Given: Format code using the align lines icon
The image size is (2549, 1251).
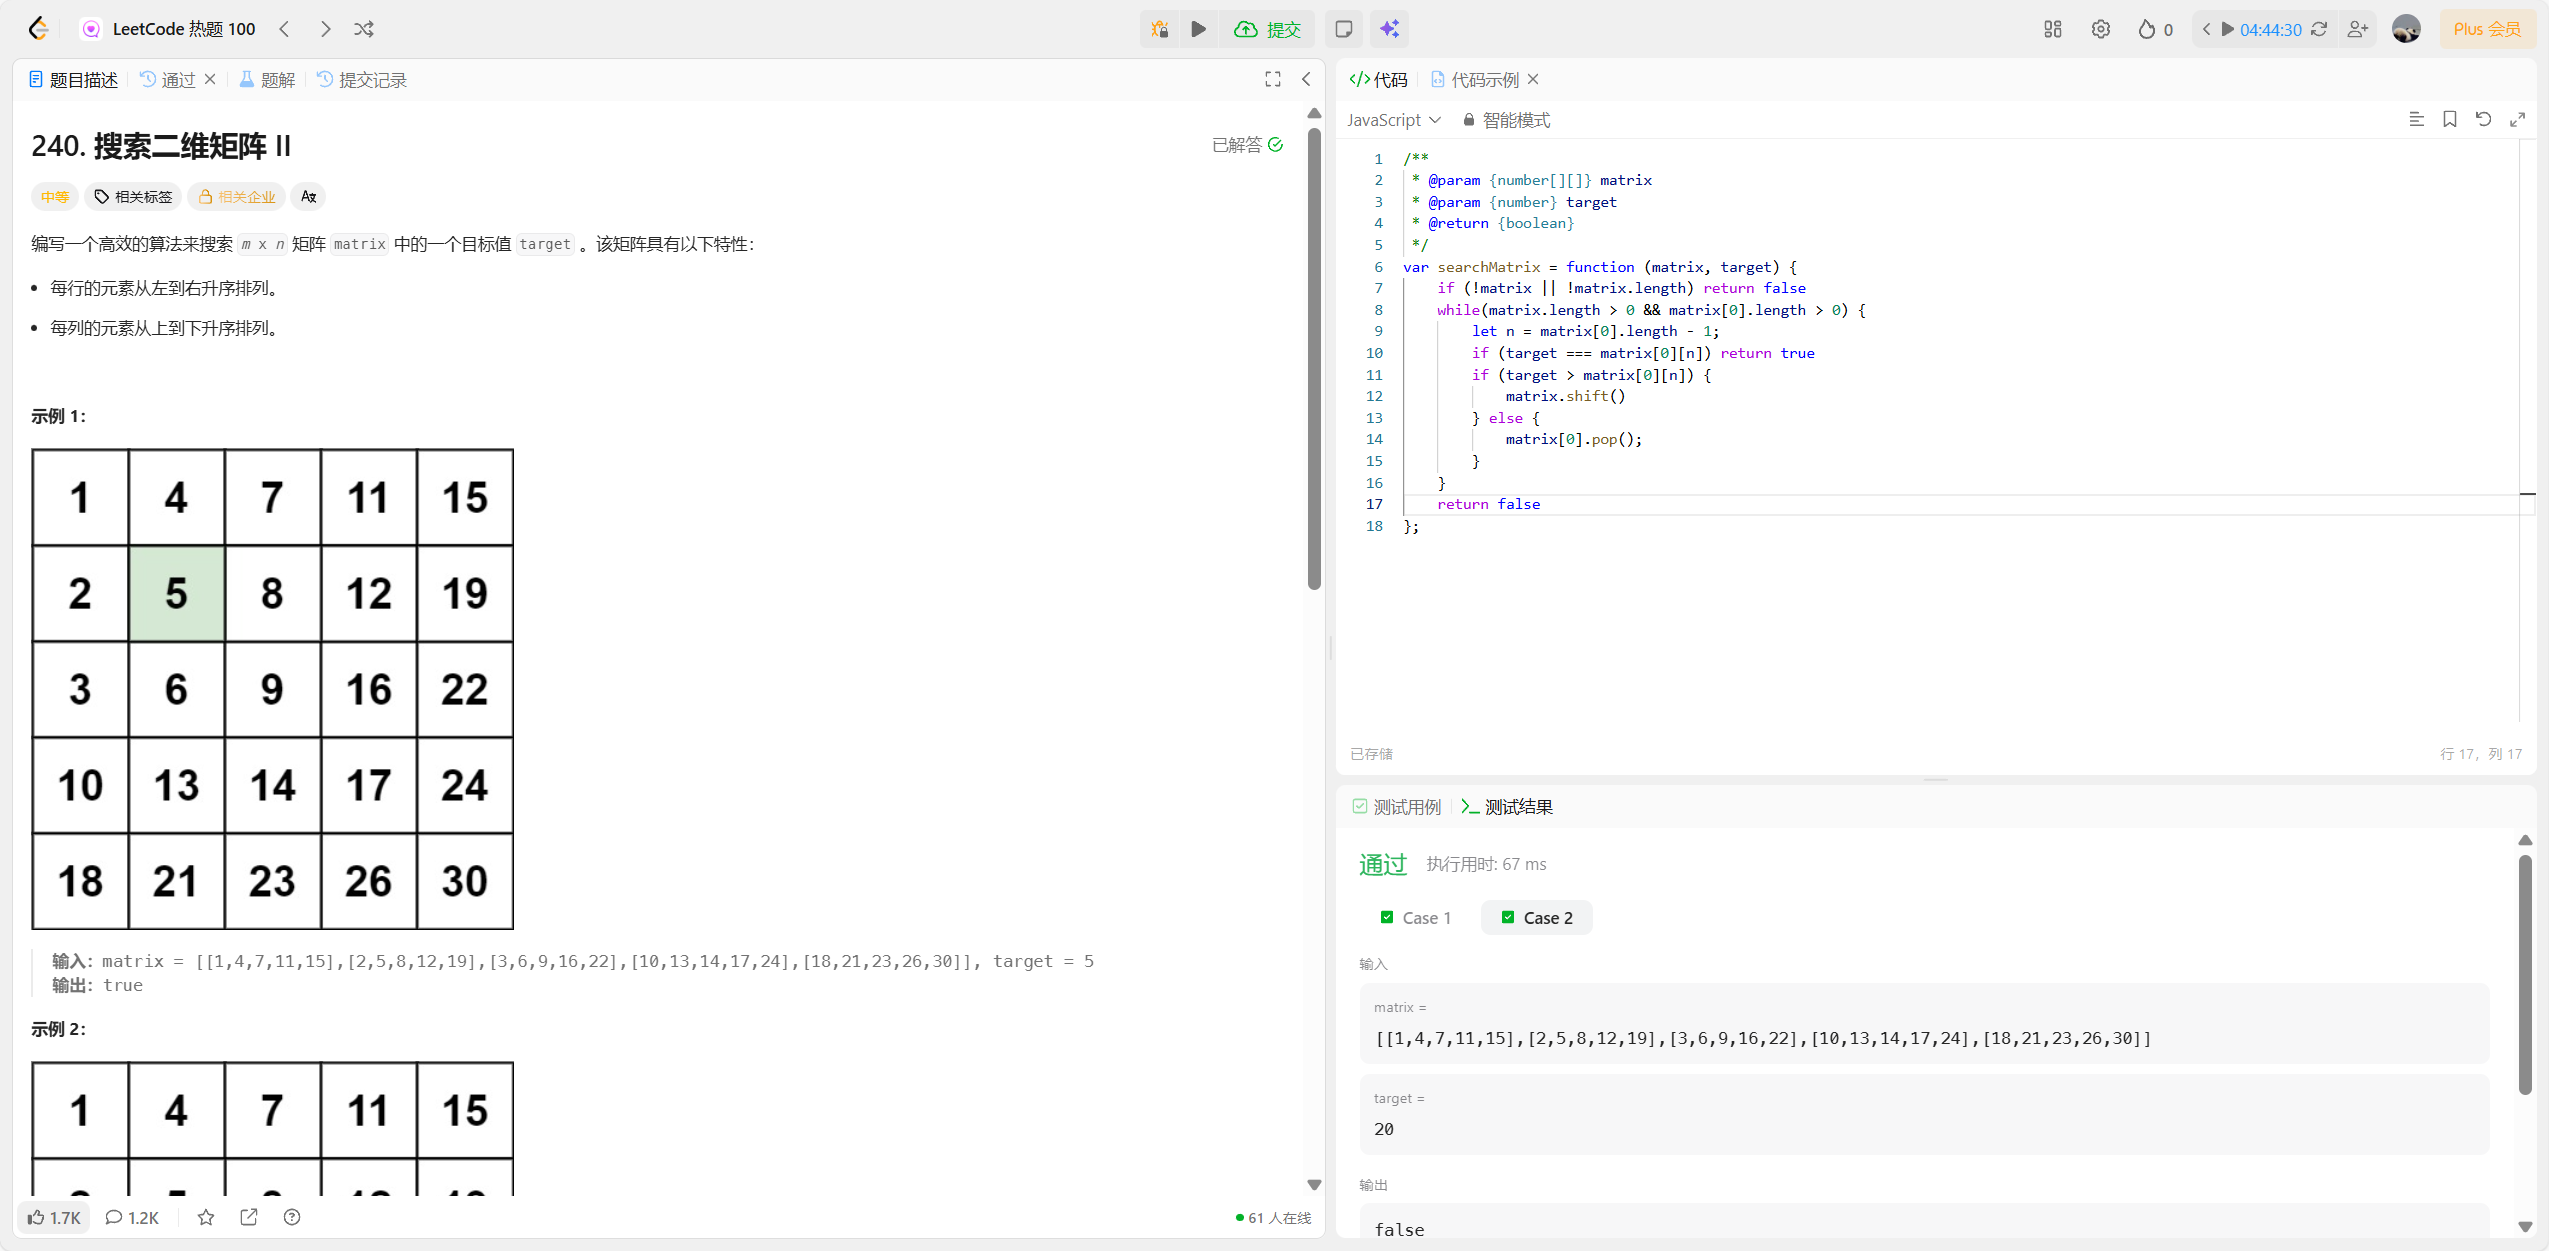Looking at the screenshot, I should (2416, 119).
